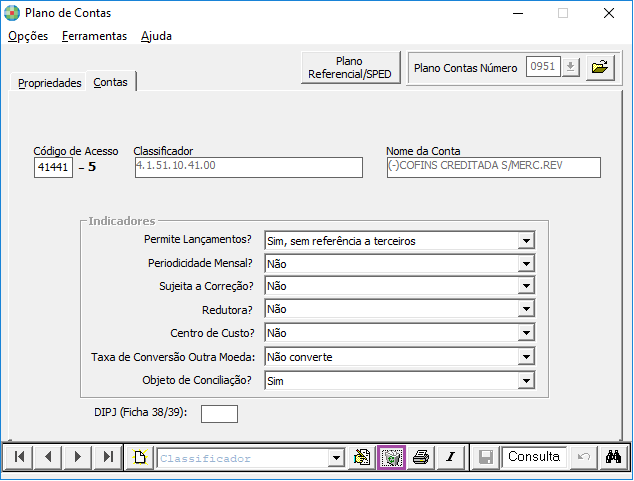Click the Classificador input field
The height and width of the screenshot is (481, 634).
tap(249, 167)
